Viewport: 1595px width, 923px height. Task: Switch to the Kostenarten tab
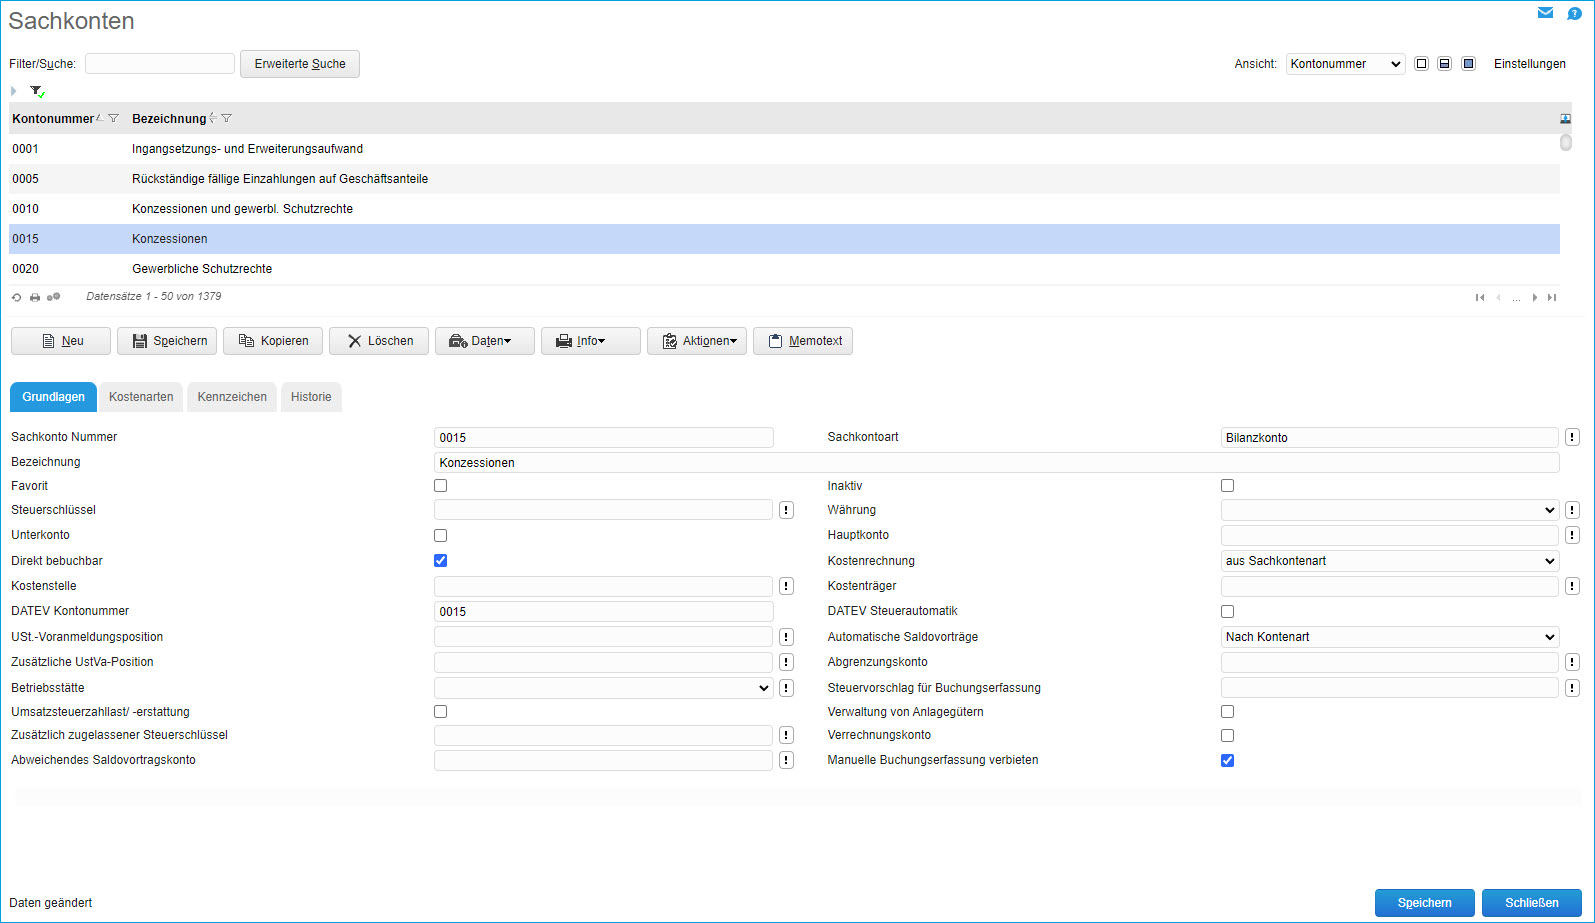[141, 397]
